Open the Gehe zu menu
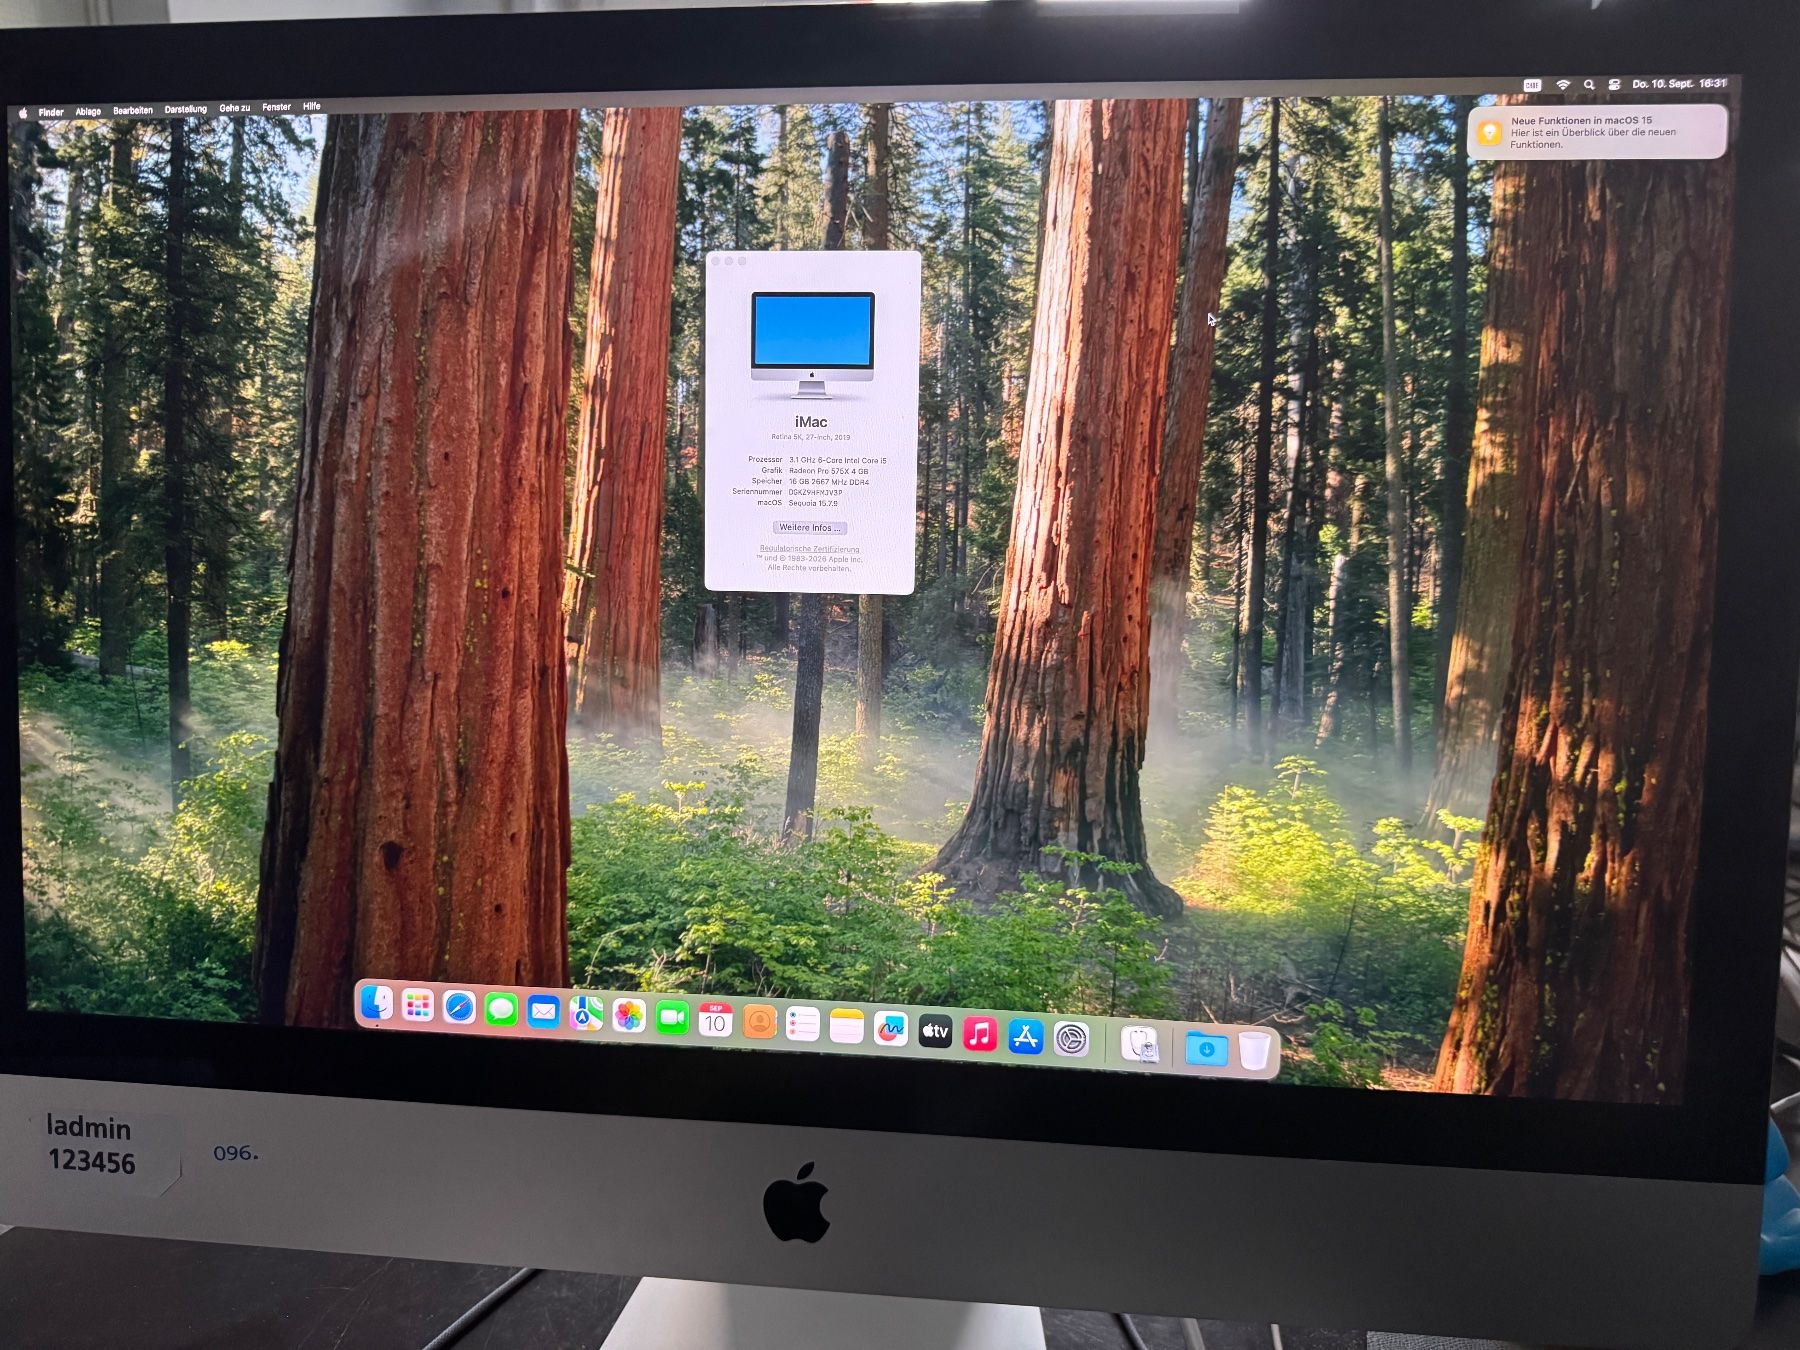 [x=235, y=109]
